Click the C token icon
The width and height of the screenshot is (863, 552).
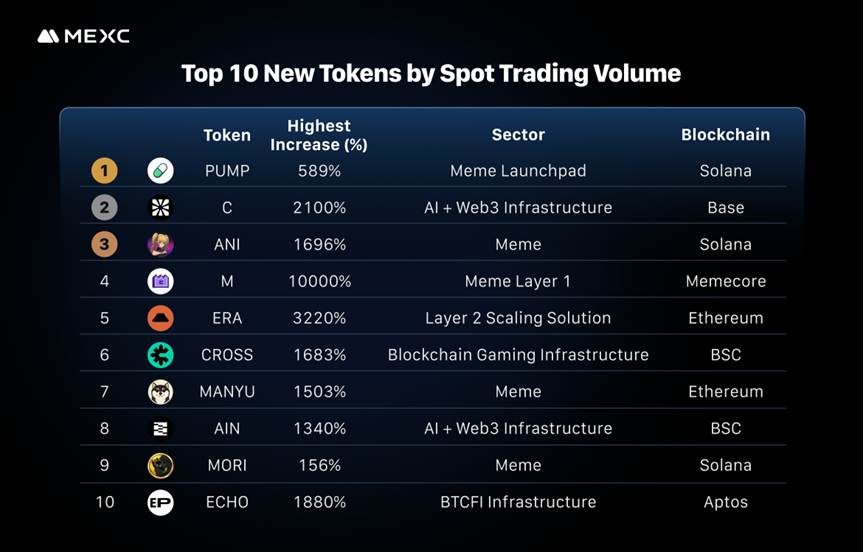pos(160,208)
